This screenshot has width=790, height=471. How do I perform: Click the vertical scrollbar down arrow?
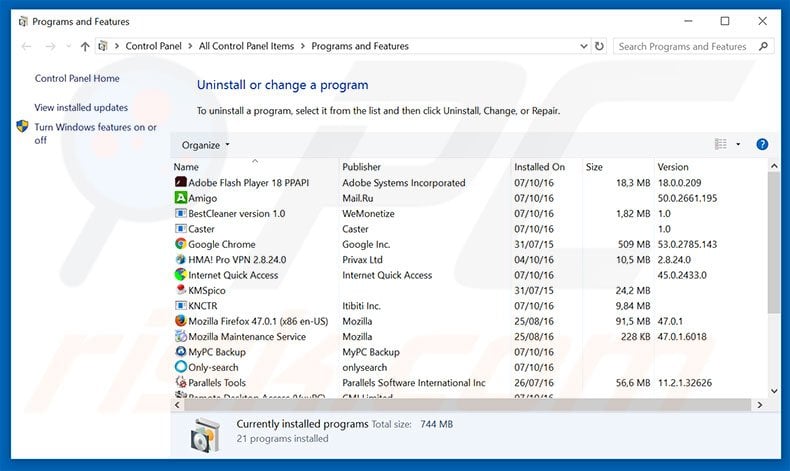pyautogui.click(x=774, y=391)
